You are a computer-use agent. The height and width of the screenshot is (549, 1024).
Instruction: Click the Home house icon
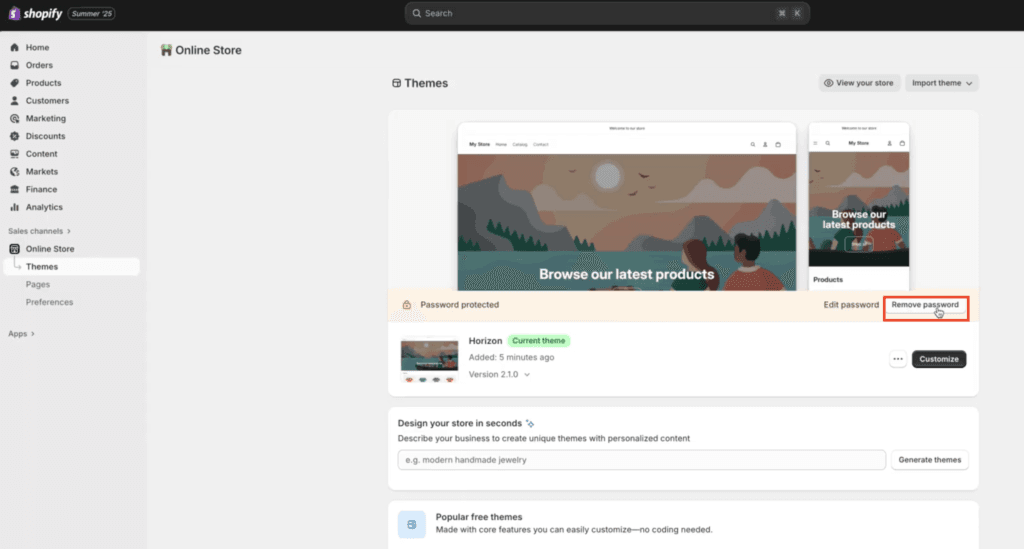(14, 48)
